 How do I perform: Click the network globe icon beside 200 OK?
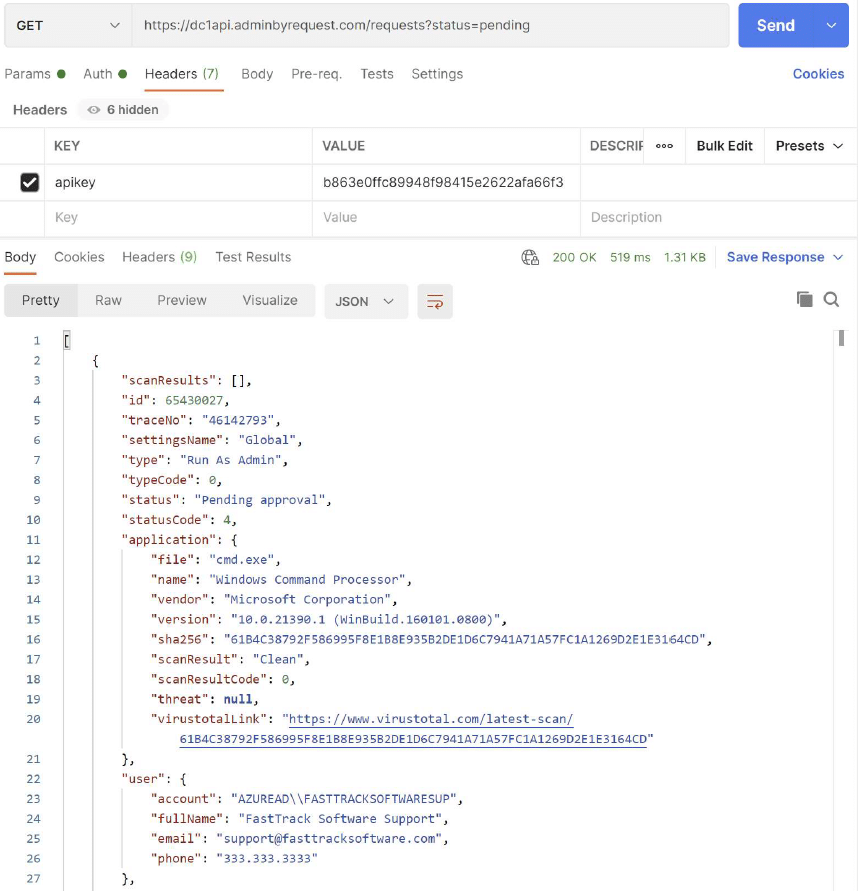click(x=530, y=257)
